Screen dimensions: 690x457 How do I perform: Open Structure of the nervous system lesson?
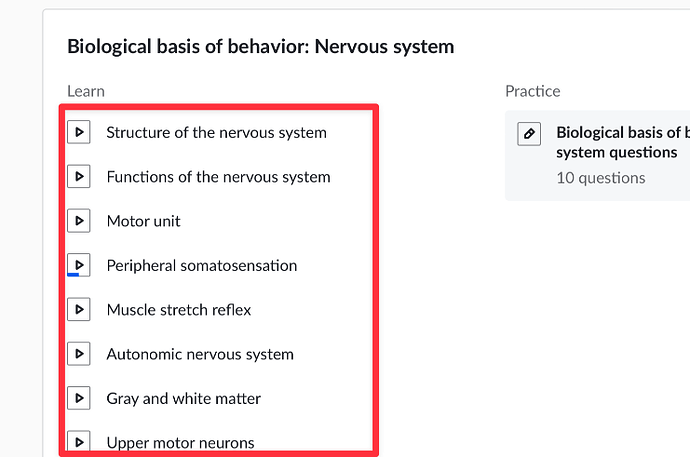tap(216, 132)
